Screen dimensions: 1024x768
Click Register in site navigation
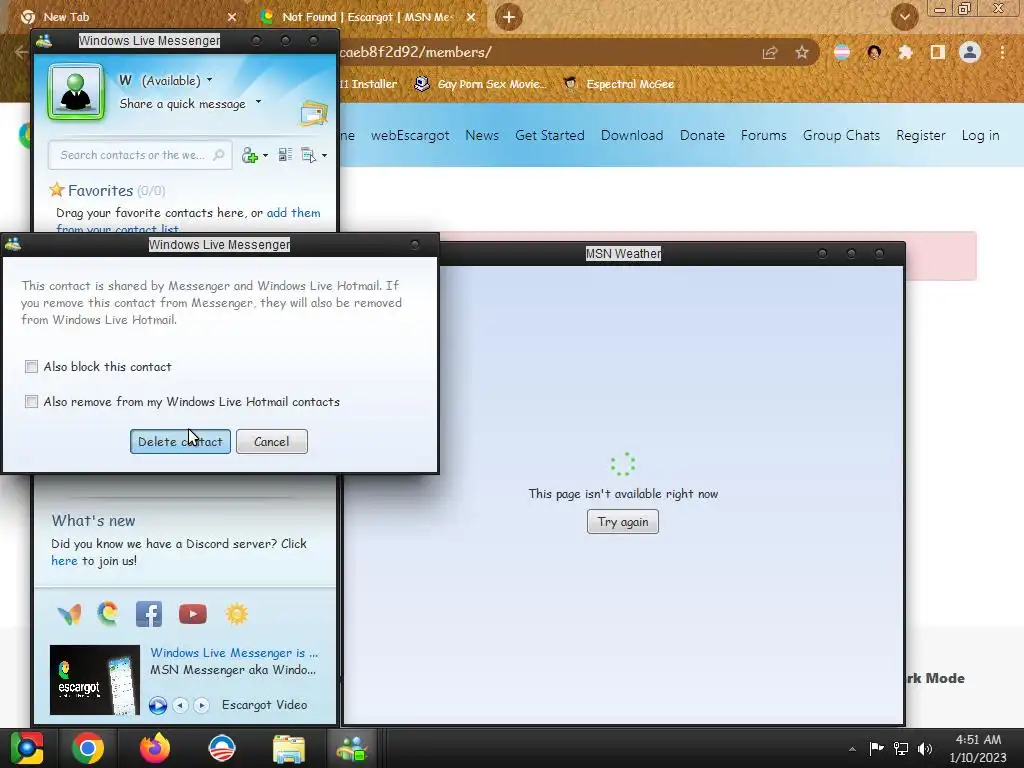(x=921, y=135)
